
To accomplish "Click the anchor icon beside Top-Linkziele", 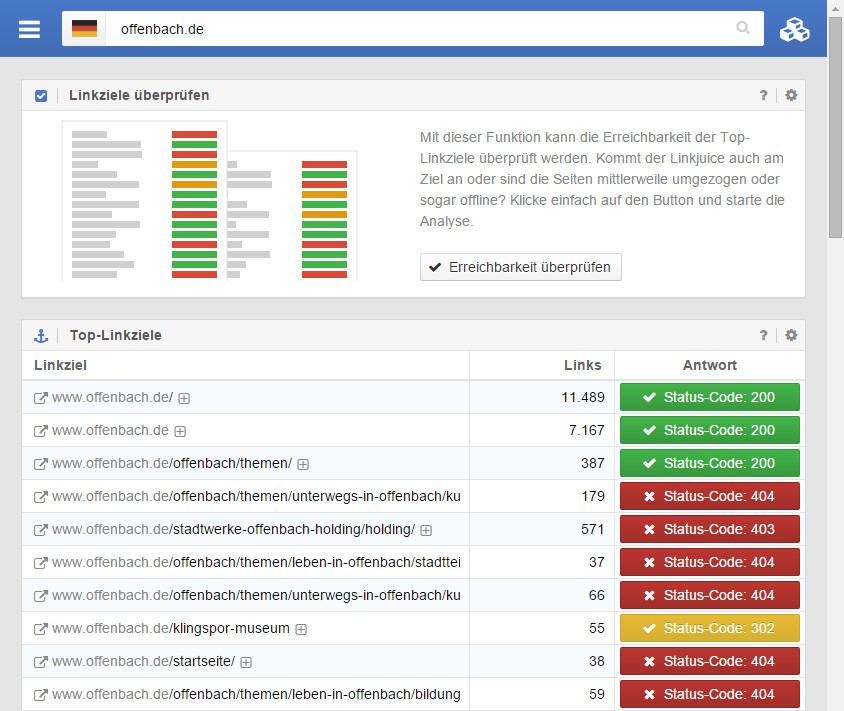I will (x=41, y=336).
